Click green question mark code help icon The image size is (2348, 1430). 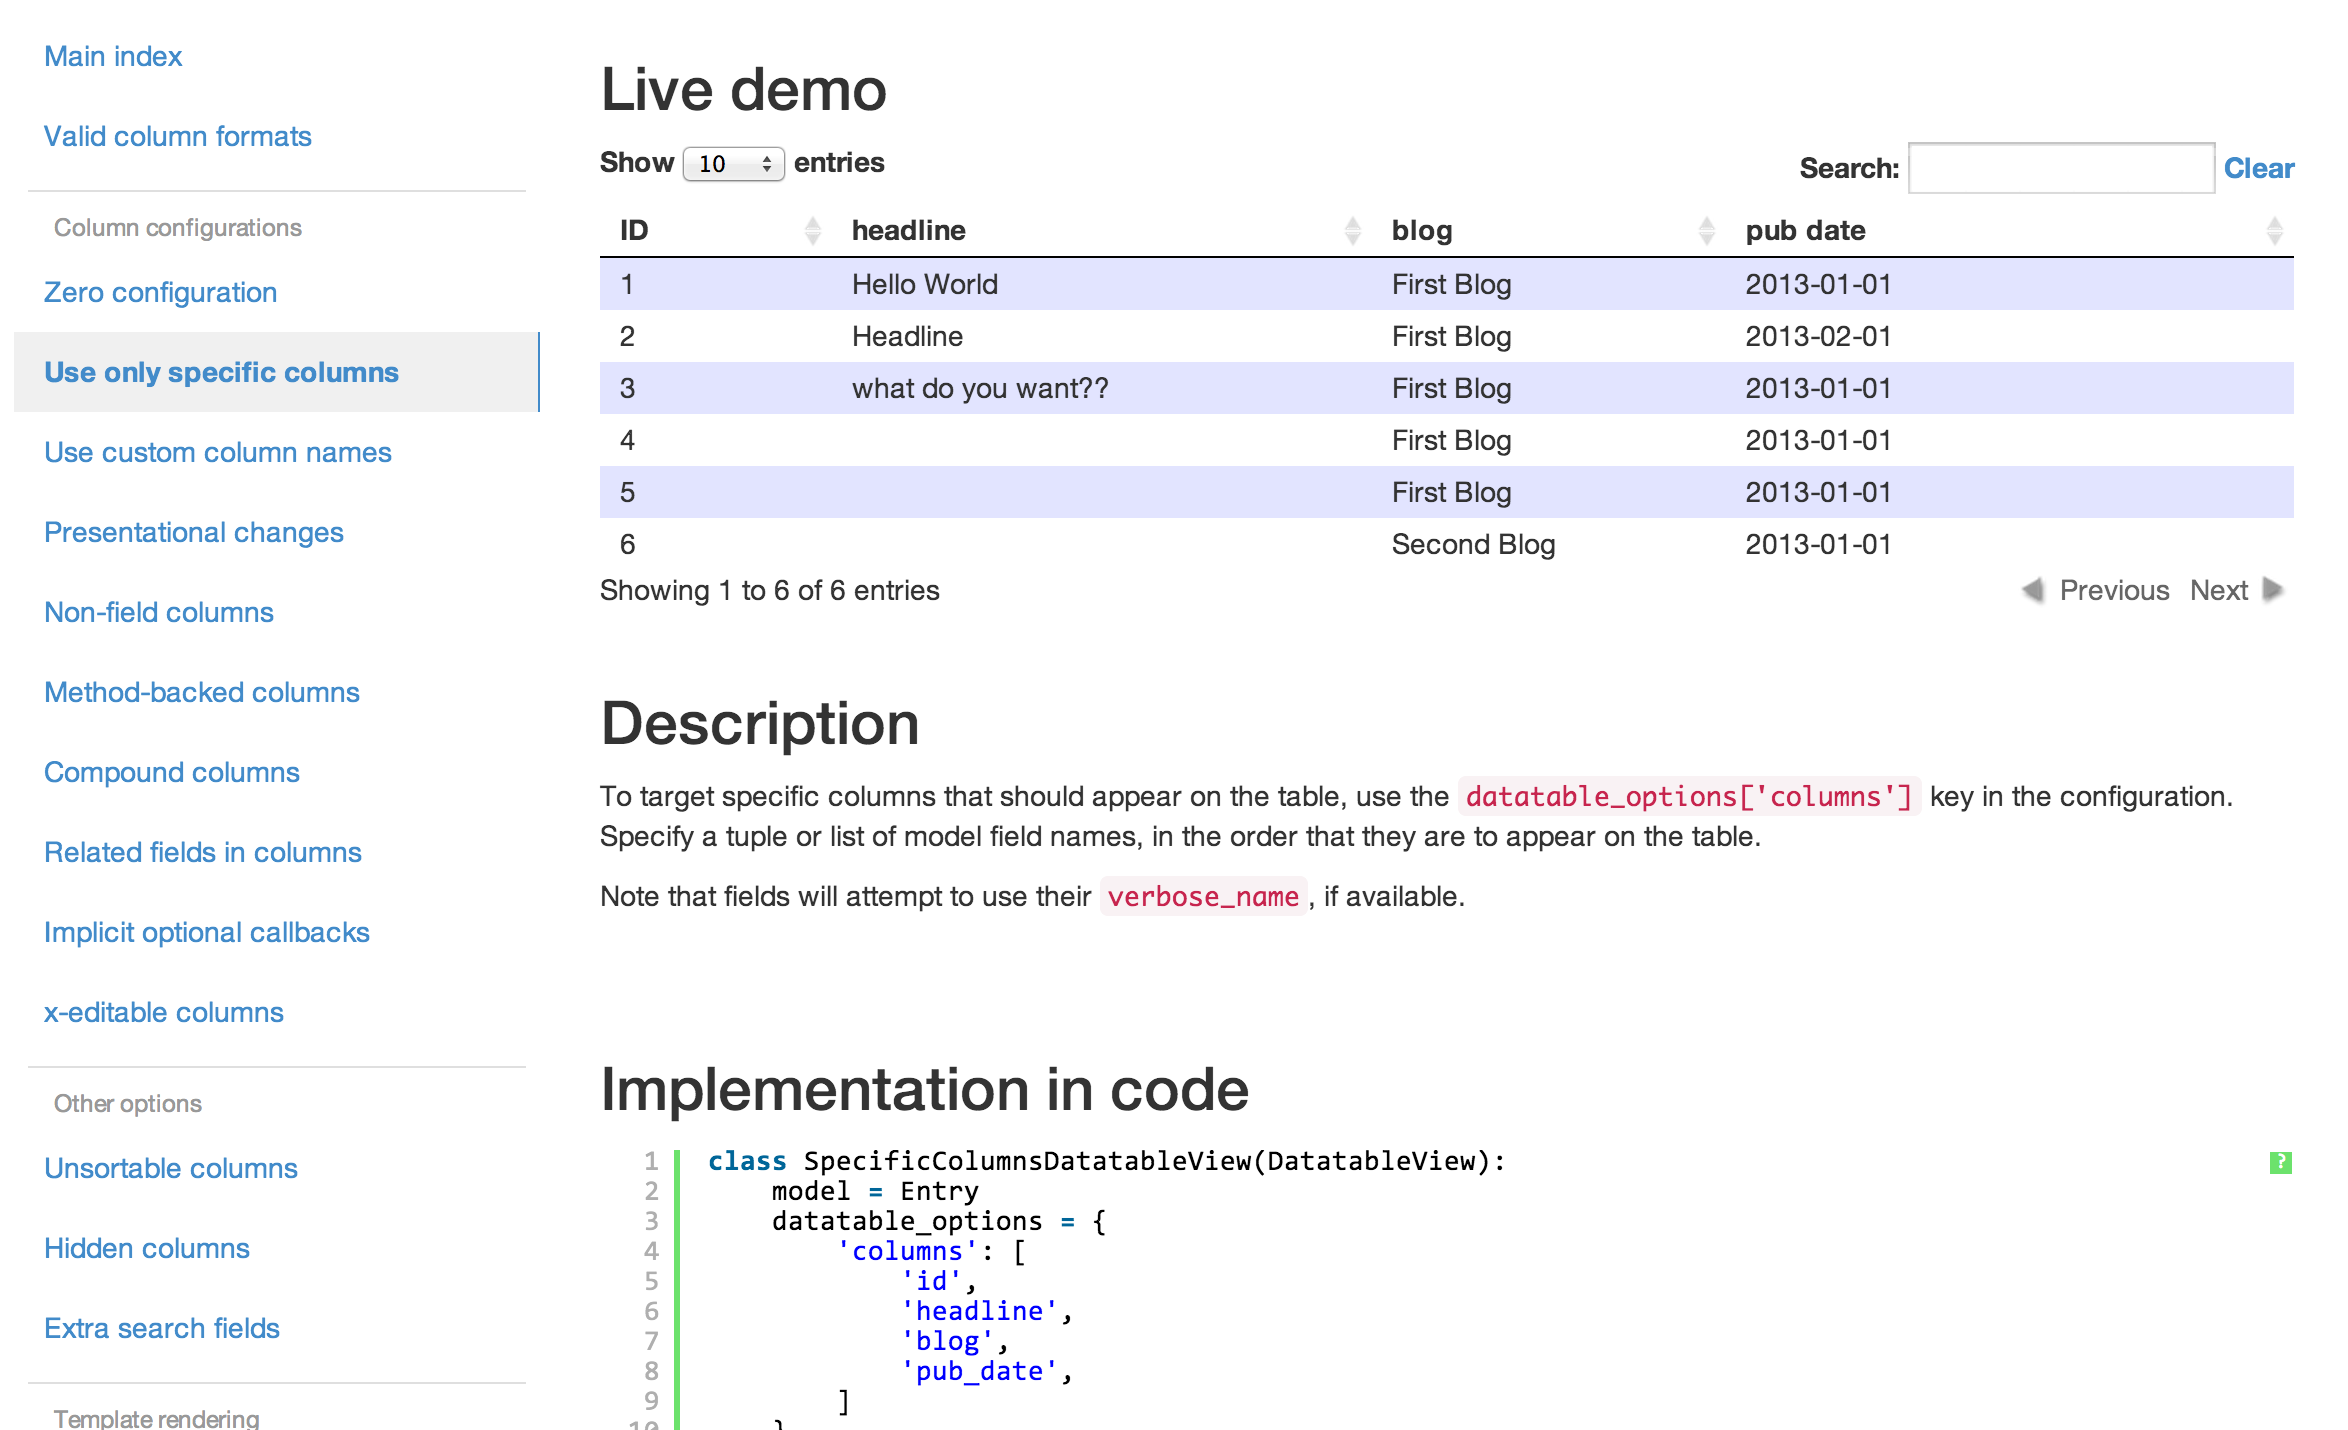[2280, 1162]
